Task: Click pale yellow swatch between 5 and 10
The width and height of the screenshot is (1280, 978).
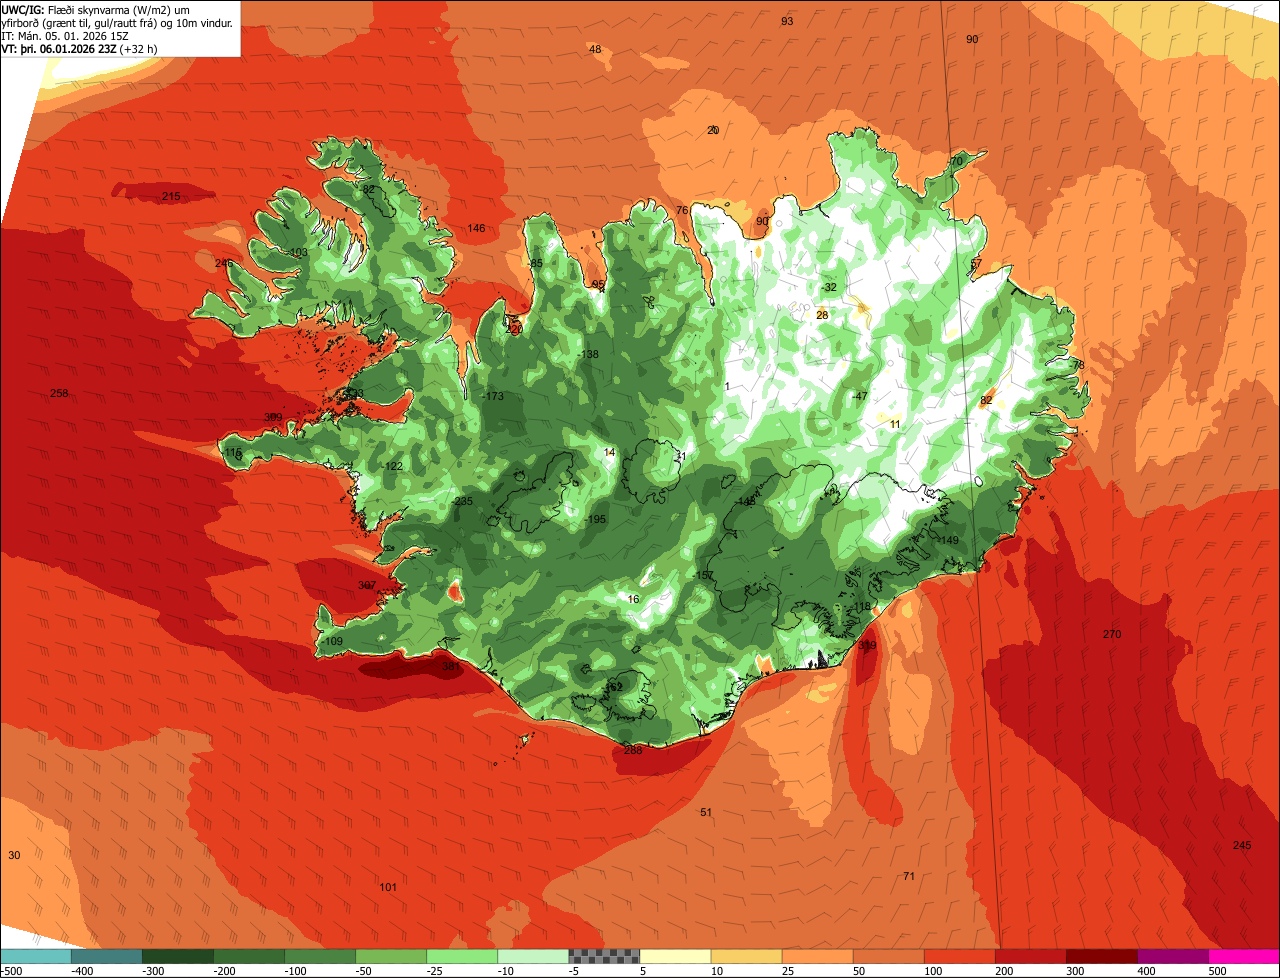Action: (x=674, y=956)
